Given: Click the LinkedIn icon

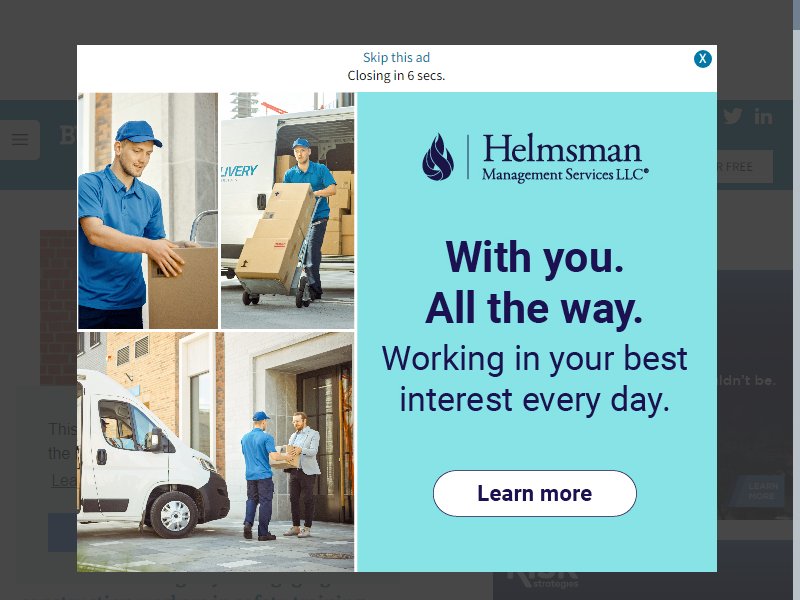Looking at the screenshot, I should (x=763, y=117).
